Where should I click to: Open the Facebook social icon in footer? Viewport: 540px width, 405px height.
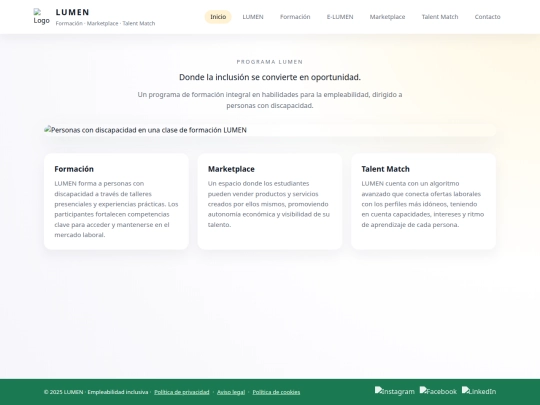pyautogui.click(x=438, y=391)
